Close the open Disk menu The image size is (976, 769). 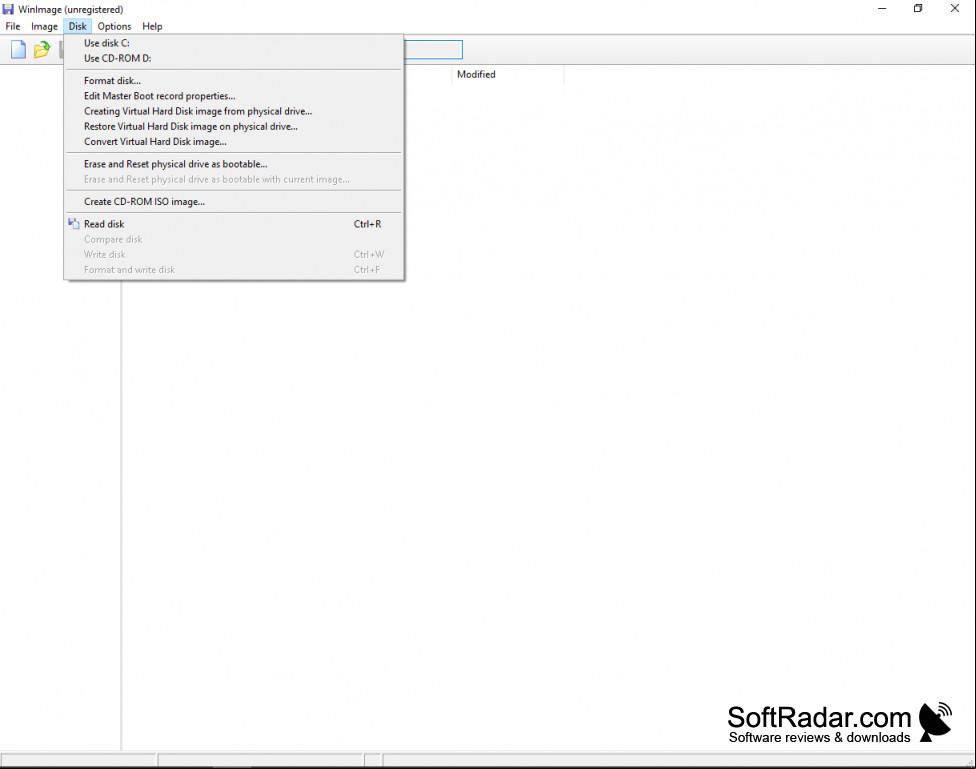pyautogui.click(x=77, y=26)
